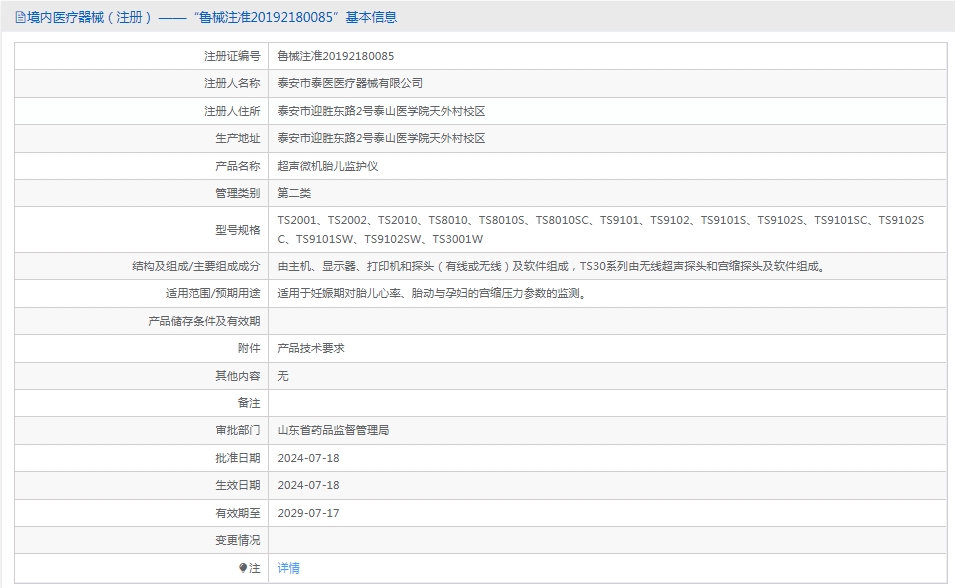Click the 备注 label

(249, 403)
